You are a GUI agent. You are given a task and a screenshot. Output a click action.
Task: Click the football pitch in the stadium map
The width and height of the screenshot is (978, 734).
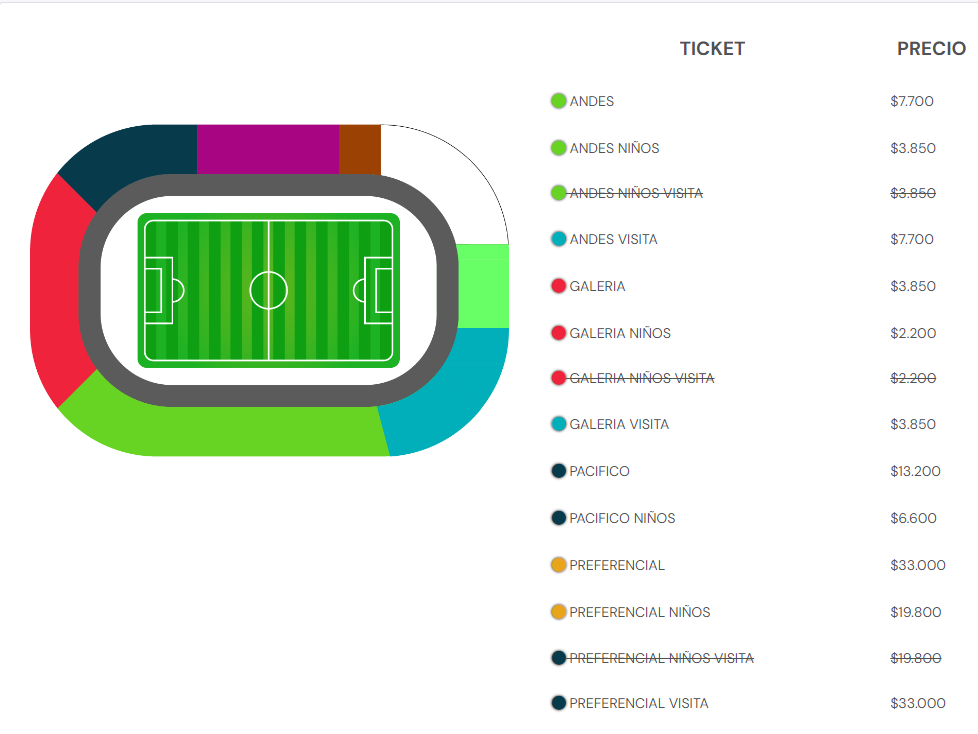click(x=269, y=291)
